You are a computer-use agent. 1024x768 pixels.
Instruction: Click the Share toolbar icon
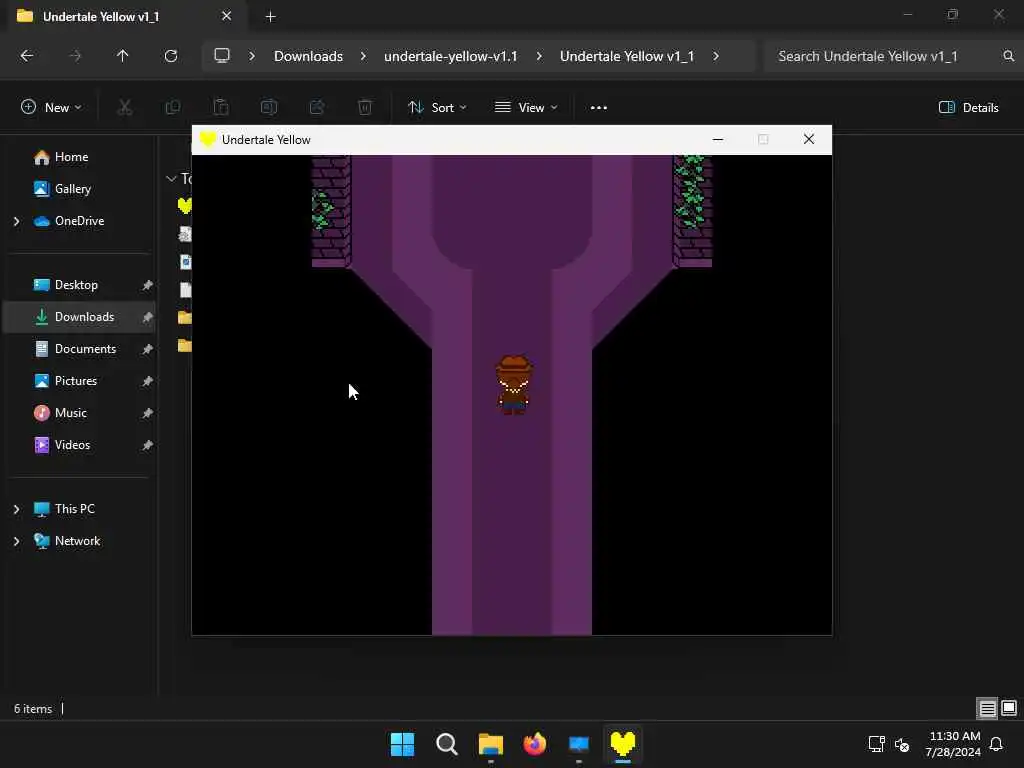[x=317, y=107]
